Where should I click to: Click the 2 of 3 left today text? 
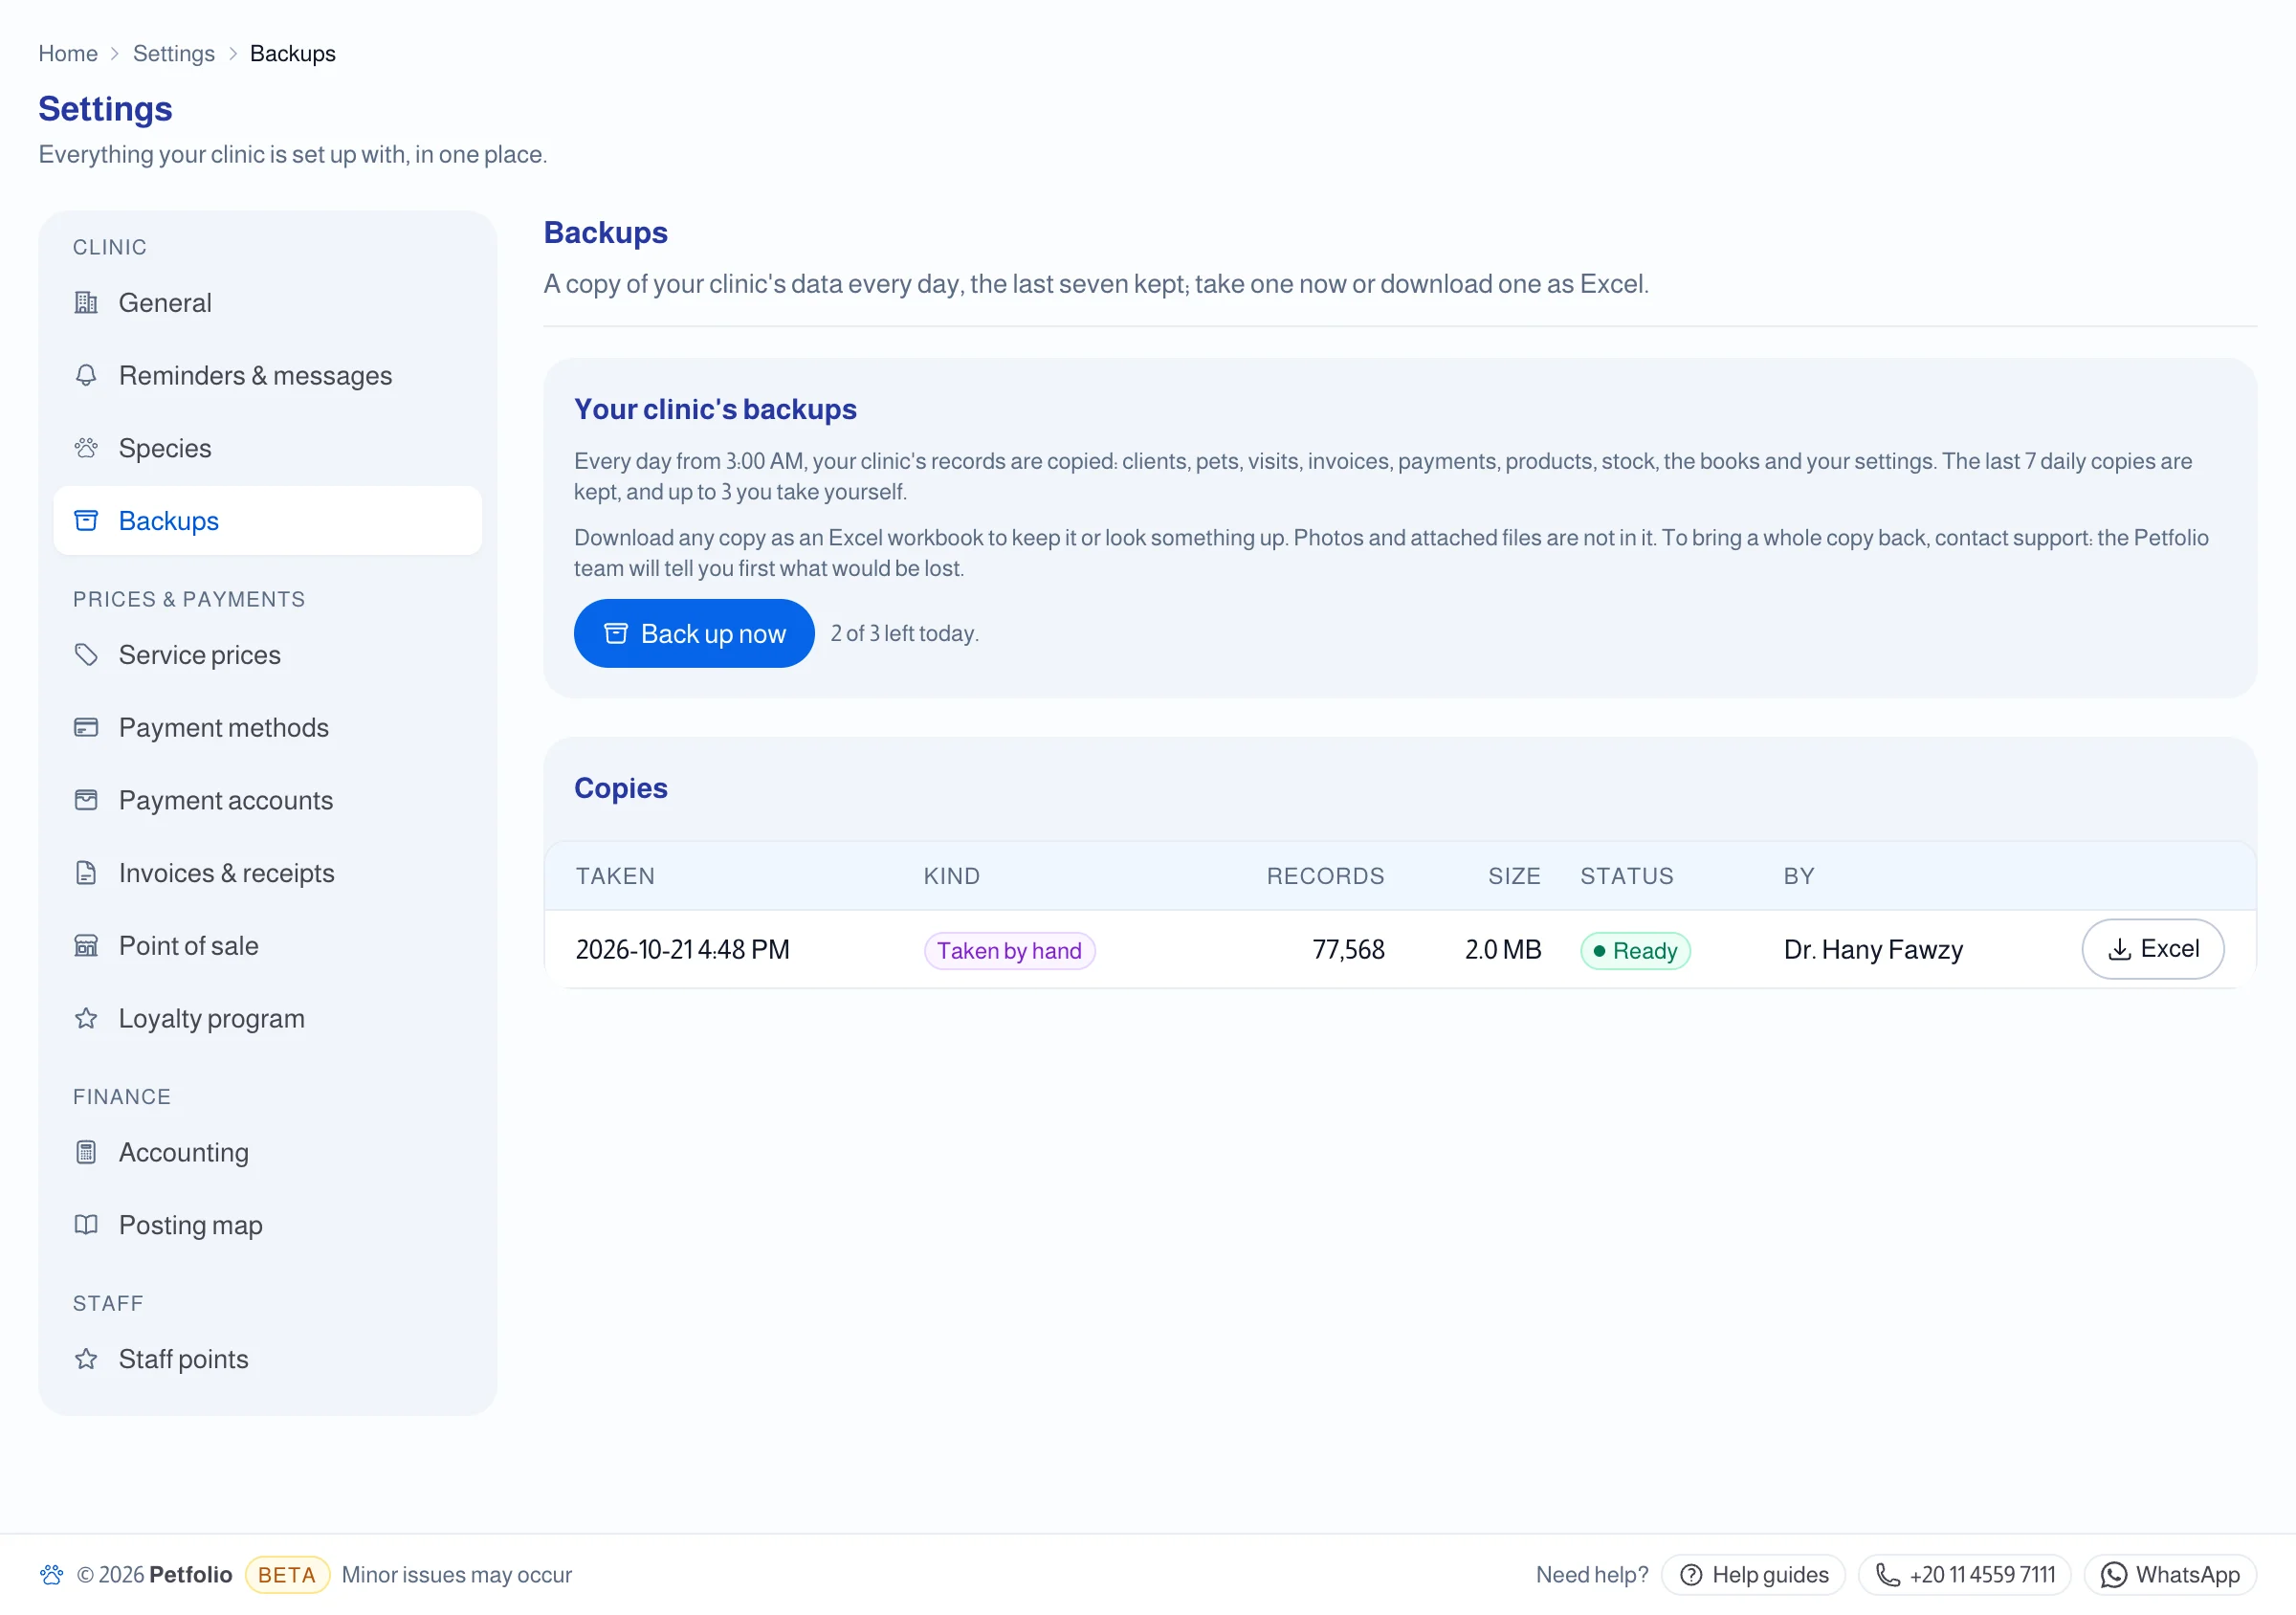pos(904,634)
